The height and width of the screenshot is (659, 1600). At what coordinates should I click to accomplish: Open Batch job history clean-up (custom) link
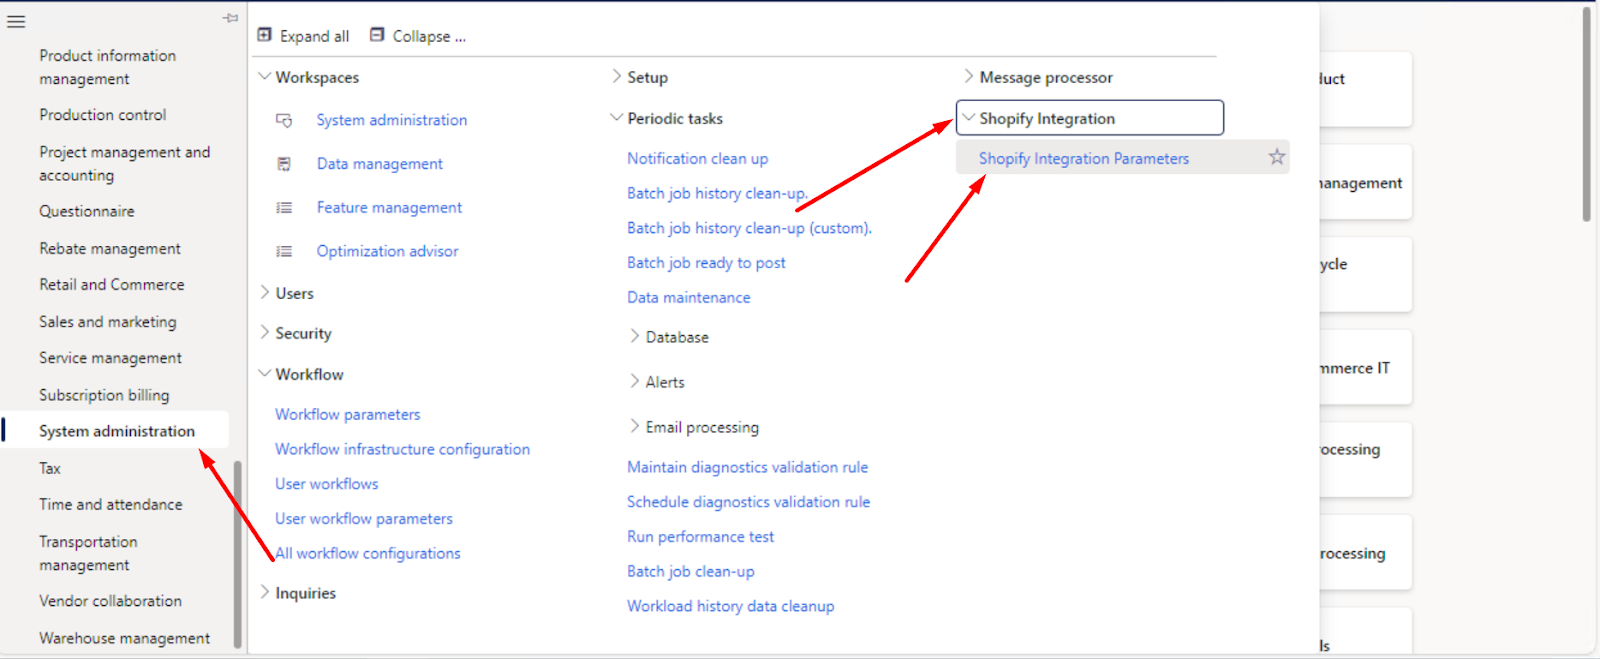click(749, 228)
